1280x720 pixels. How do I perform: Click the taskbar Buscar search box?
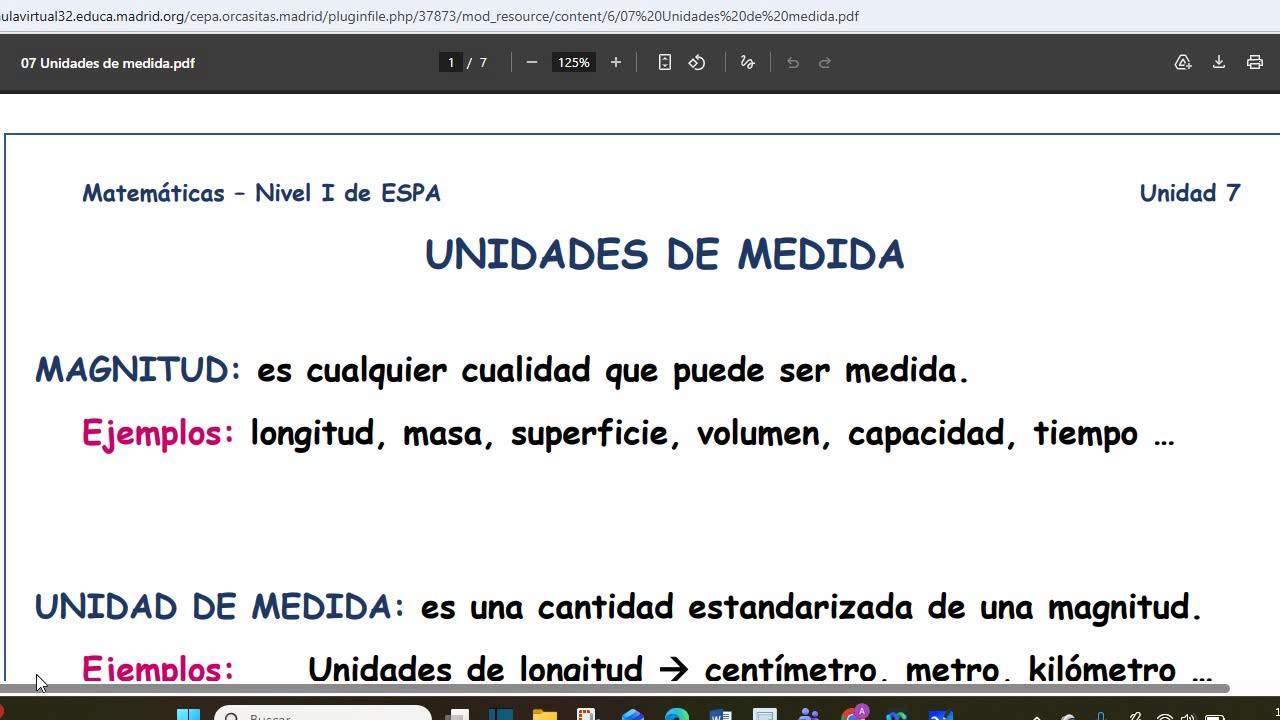323,714
